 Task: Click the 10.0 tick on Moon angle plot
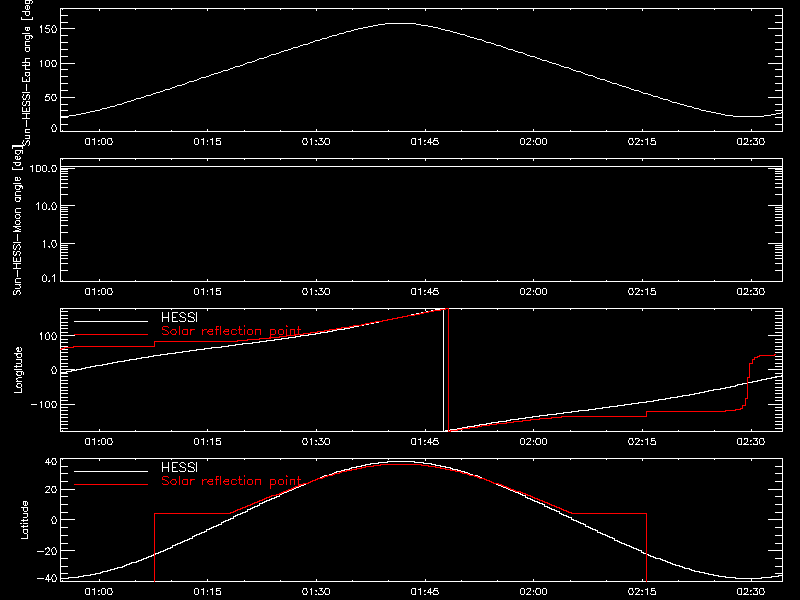(46, 206)
